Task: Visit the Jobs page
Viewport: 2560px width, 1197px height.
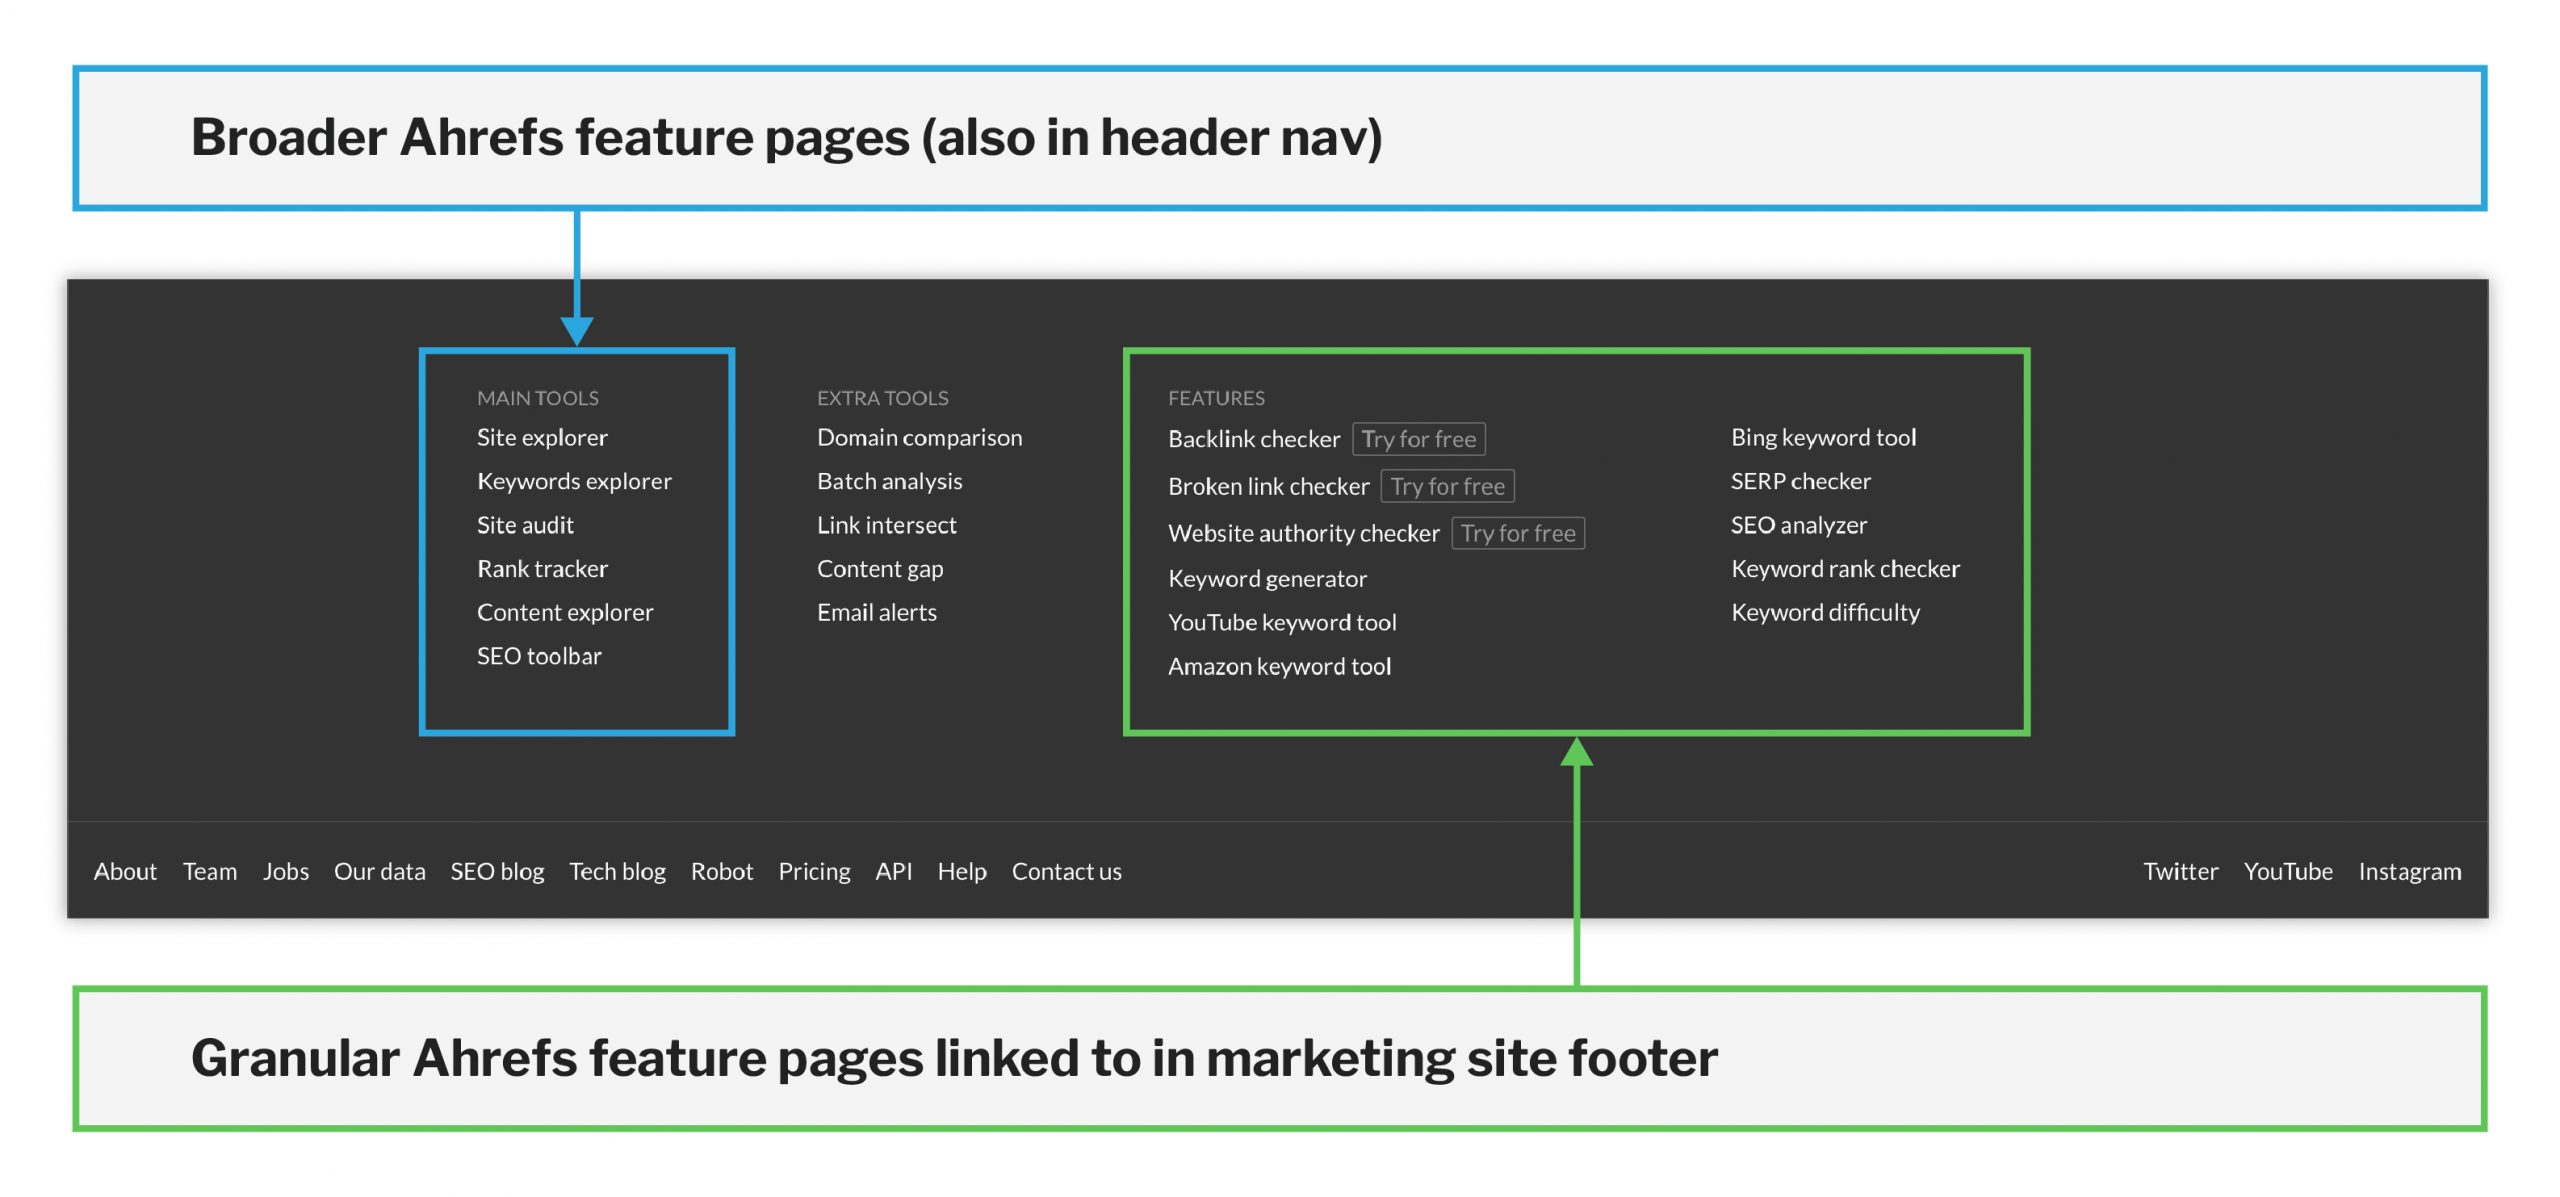Action: (x=286, y=872)
